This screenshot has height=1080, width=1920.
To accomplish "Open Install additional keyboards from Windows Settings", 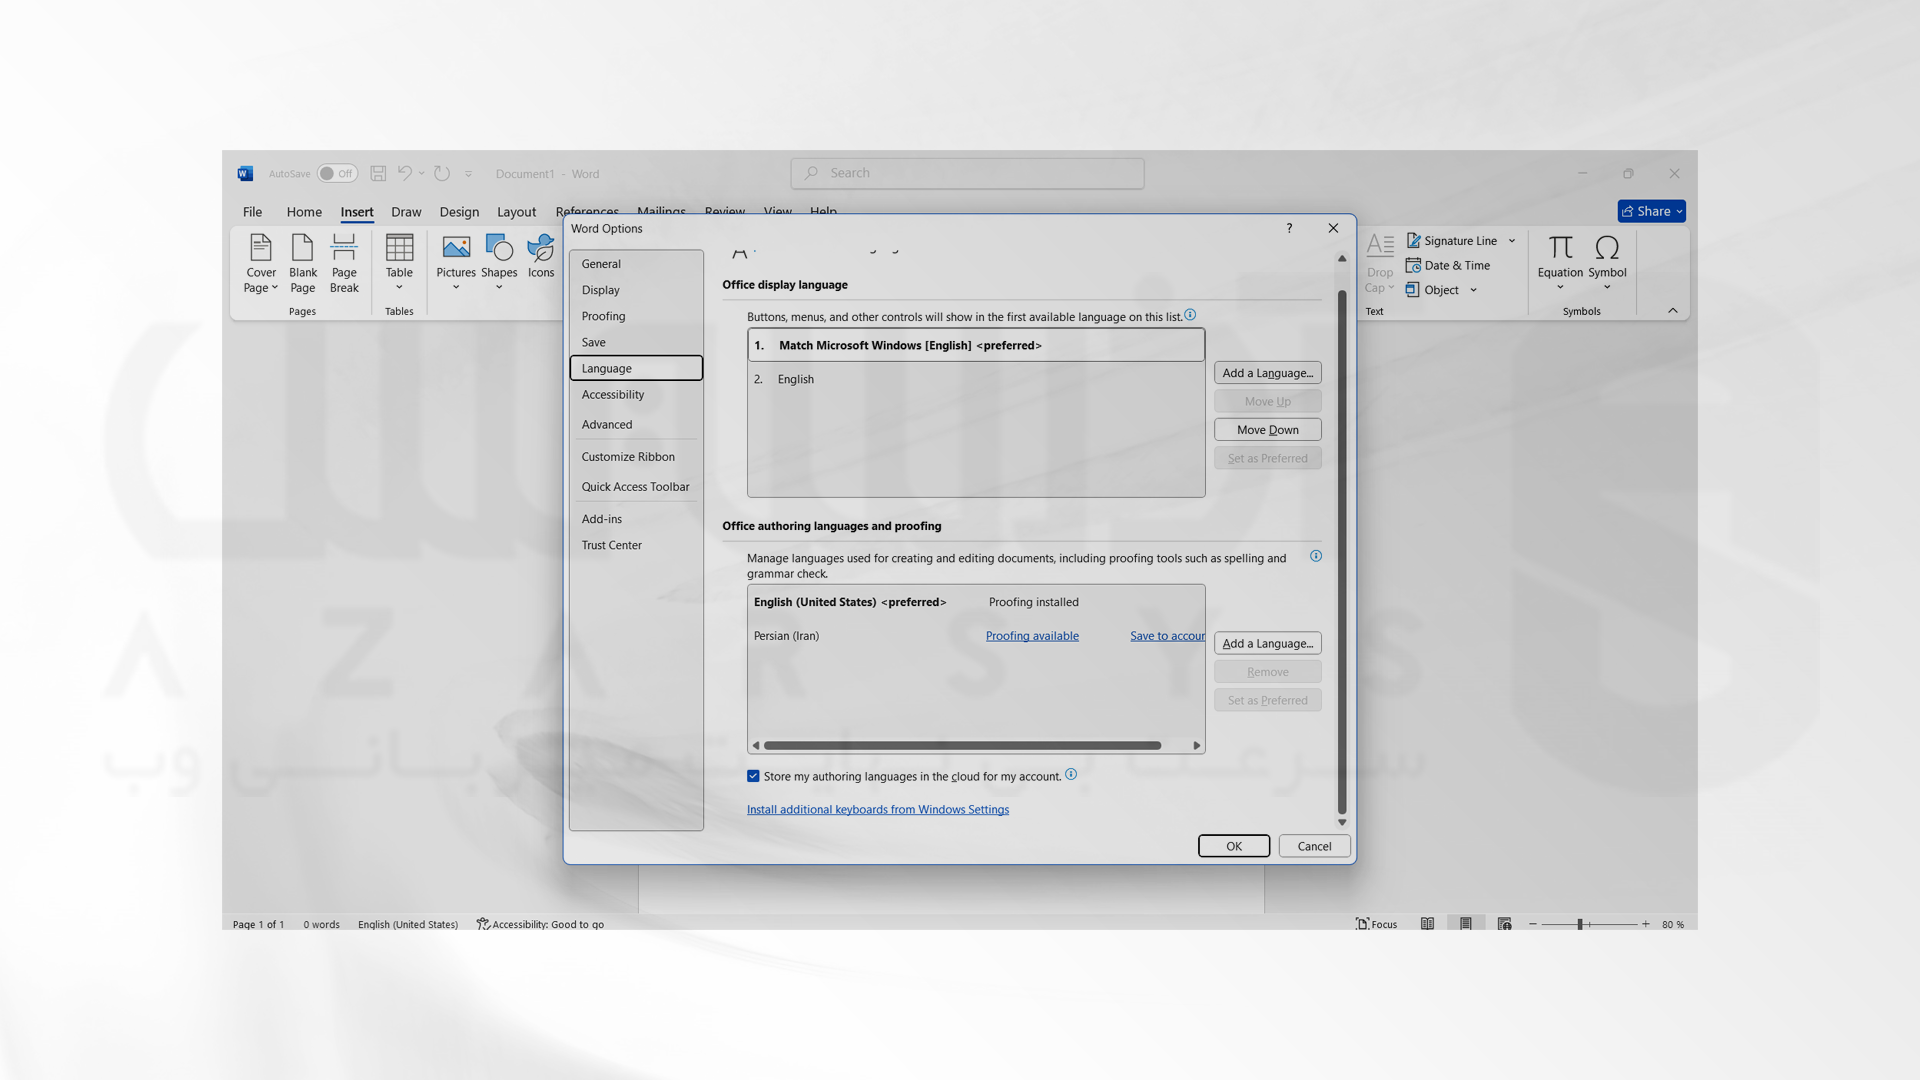I will coord(878,810).
